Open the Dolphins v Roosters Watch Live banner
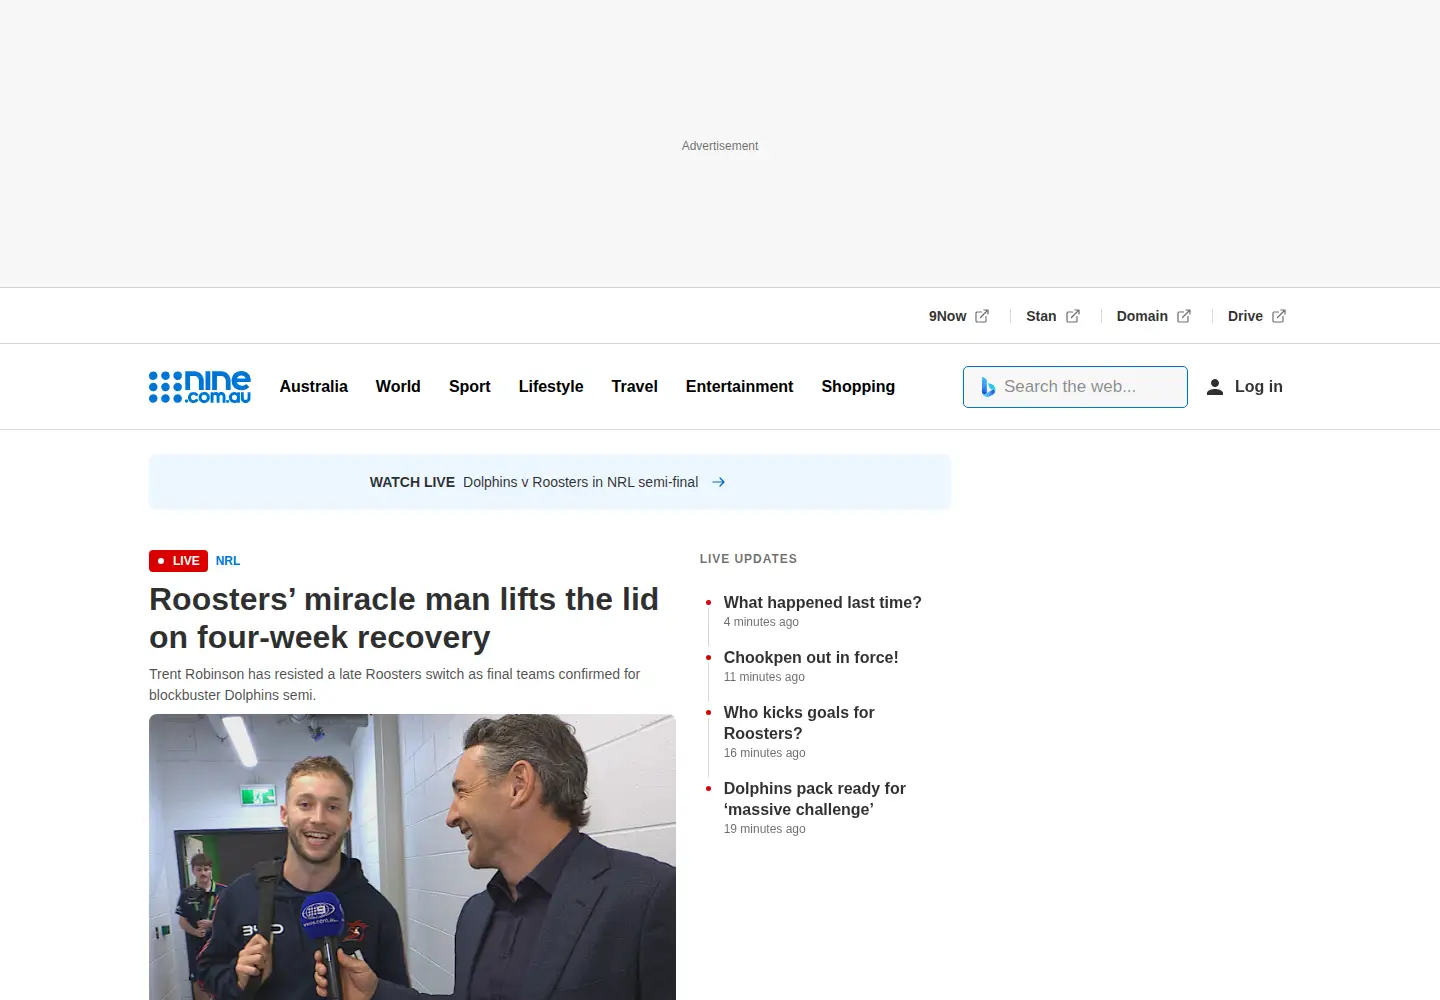1440x1000 pixels. click(550, 482)
